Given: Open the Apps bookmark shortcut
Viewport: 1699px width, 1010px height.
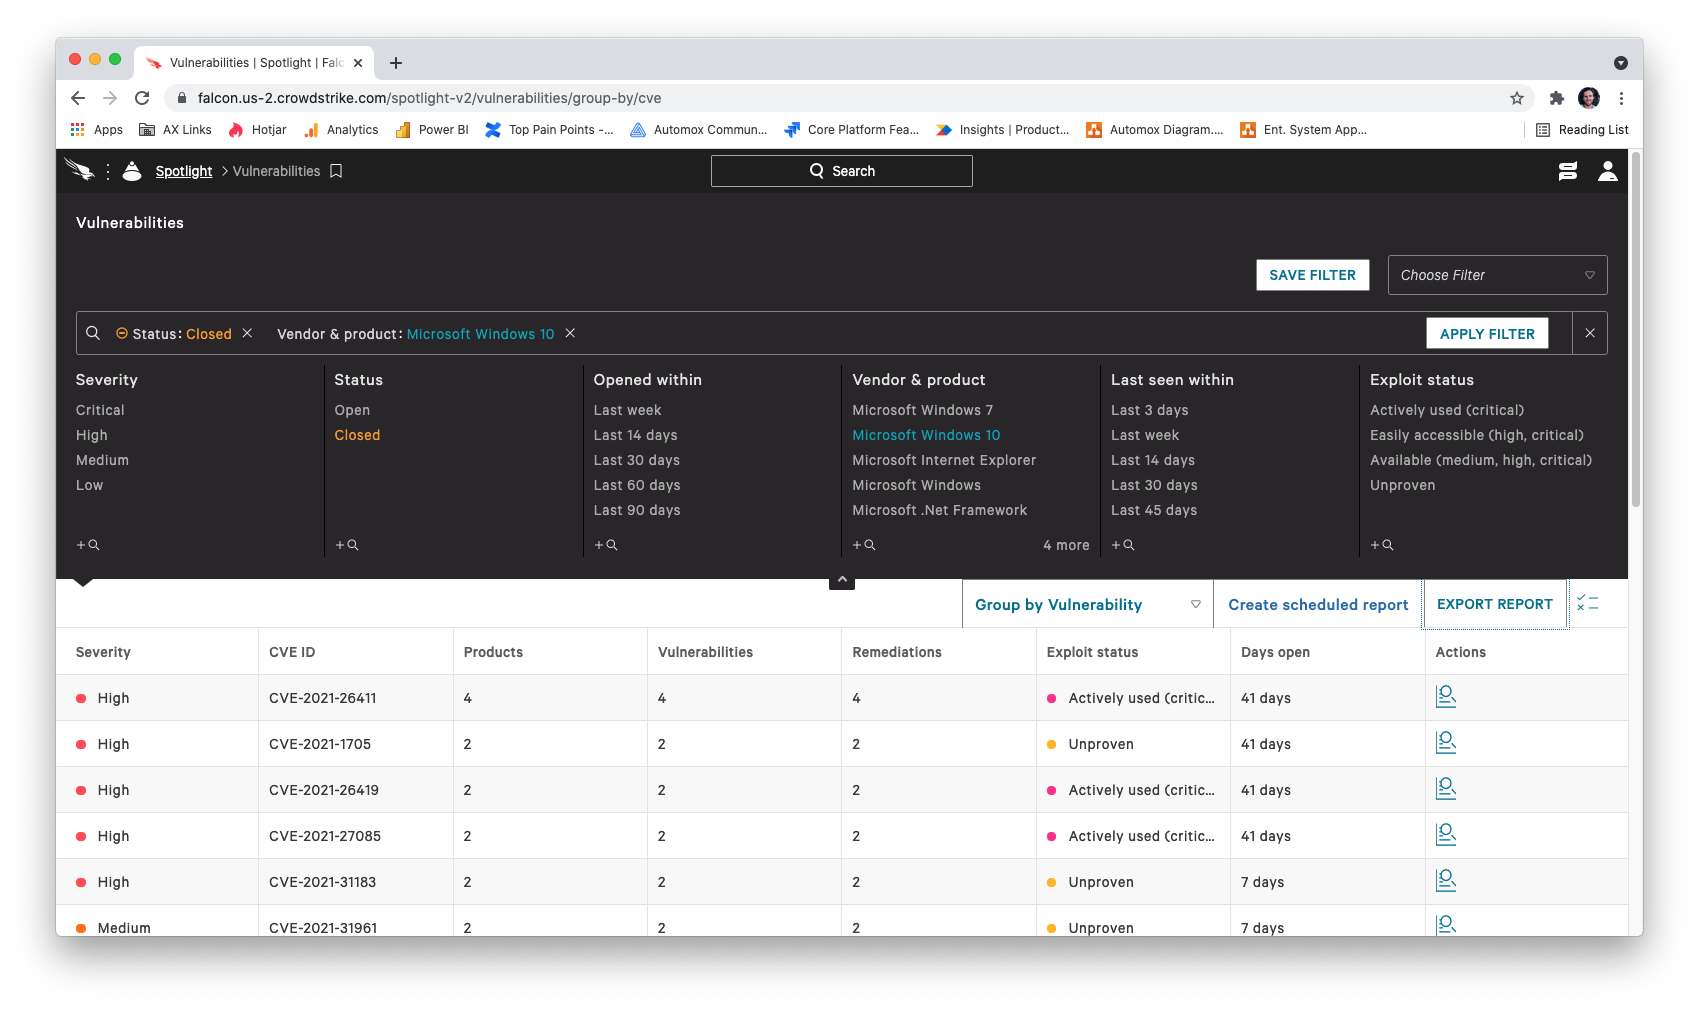Looking at the screenshot, I should pos(97,130).
